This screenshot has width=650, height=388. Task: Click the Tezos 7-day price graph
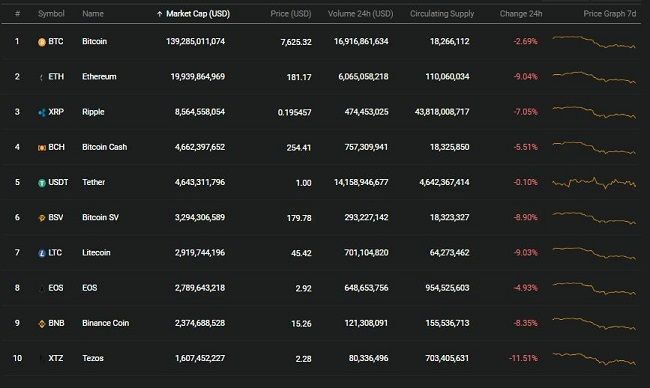coord(594,359)
